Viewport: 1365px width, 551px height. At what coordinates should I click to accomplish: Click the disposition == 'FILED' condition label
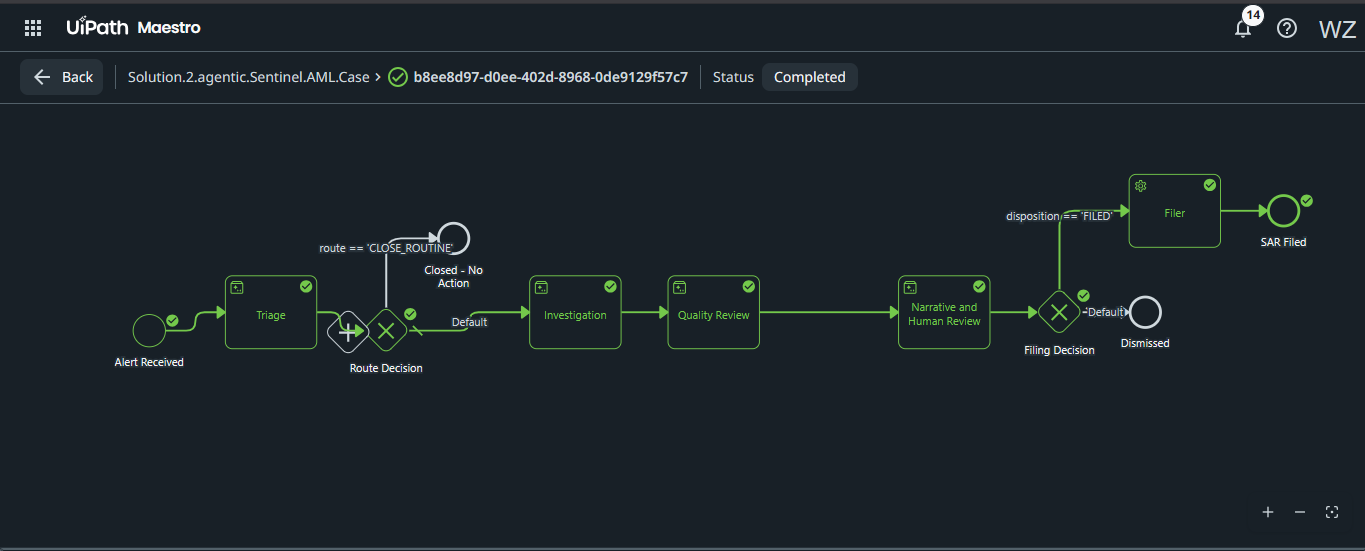click(x=1059, y=216)
